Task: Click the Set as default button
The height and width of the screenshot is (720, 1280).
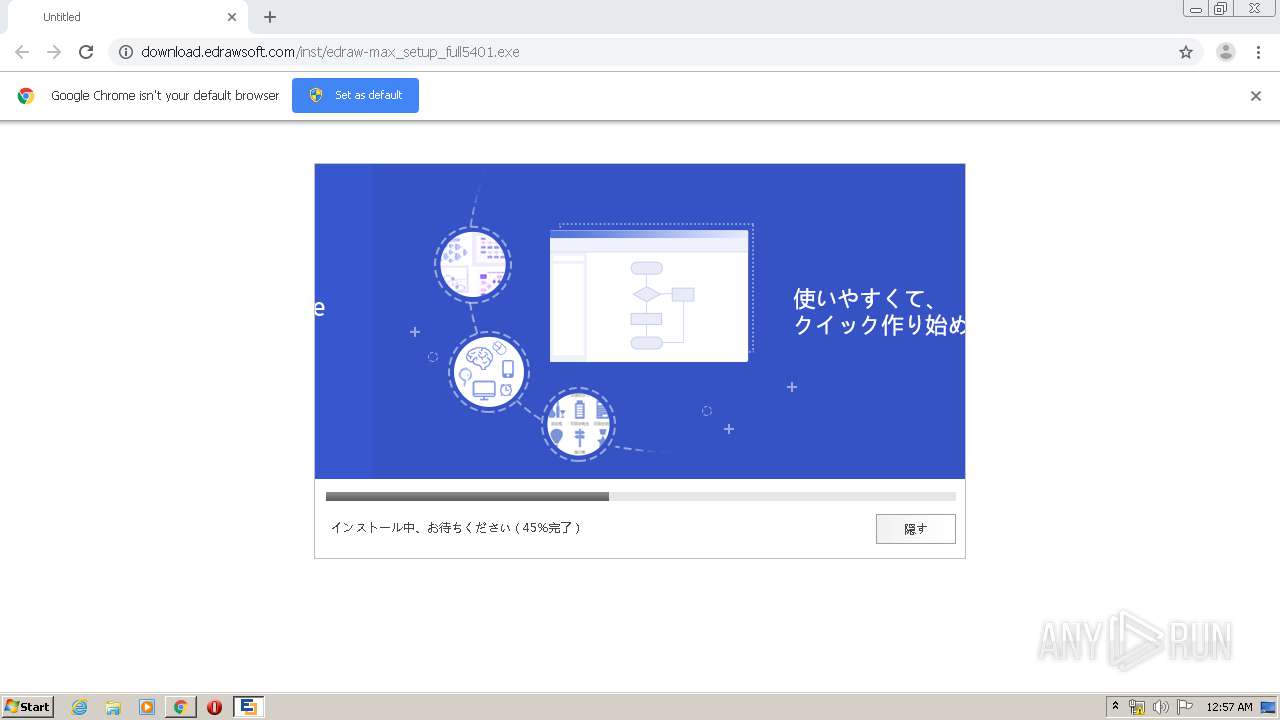Action: tap(355, 95)
